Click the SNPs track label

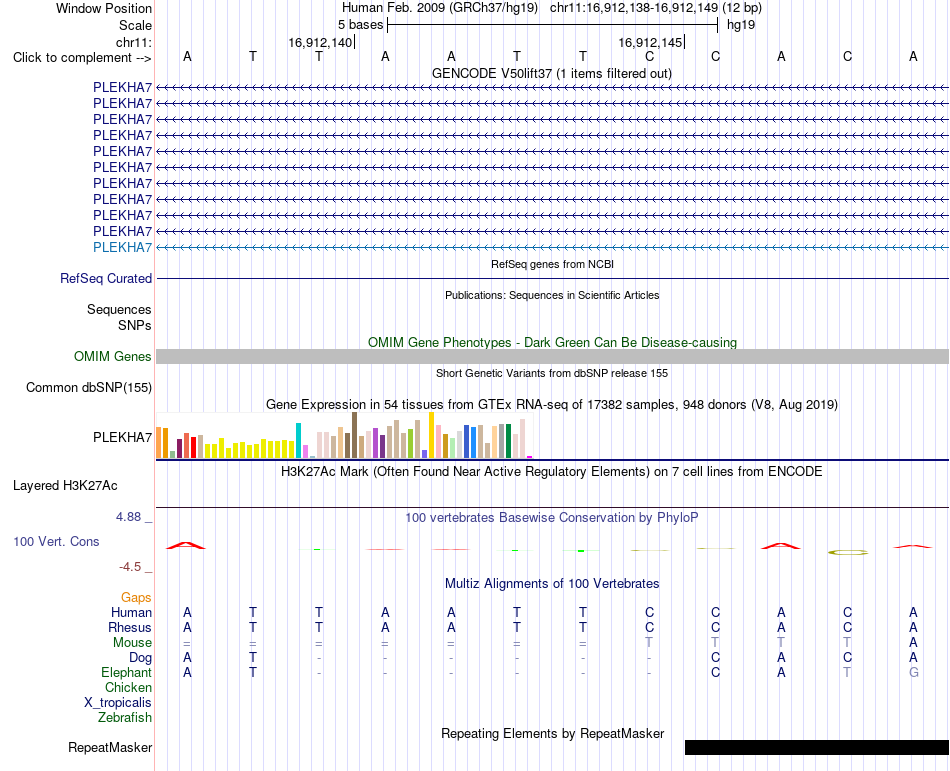pyautogui.click(x=135, y=325)
